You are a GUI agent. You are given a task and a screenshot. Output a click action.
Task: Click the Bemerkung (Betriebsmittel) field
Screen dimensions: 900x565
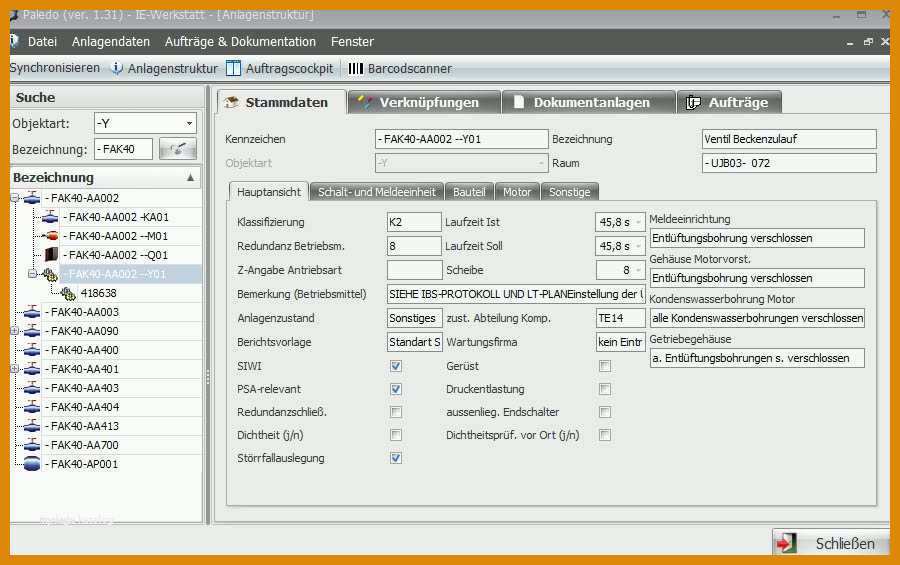[x=516, y=294]
